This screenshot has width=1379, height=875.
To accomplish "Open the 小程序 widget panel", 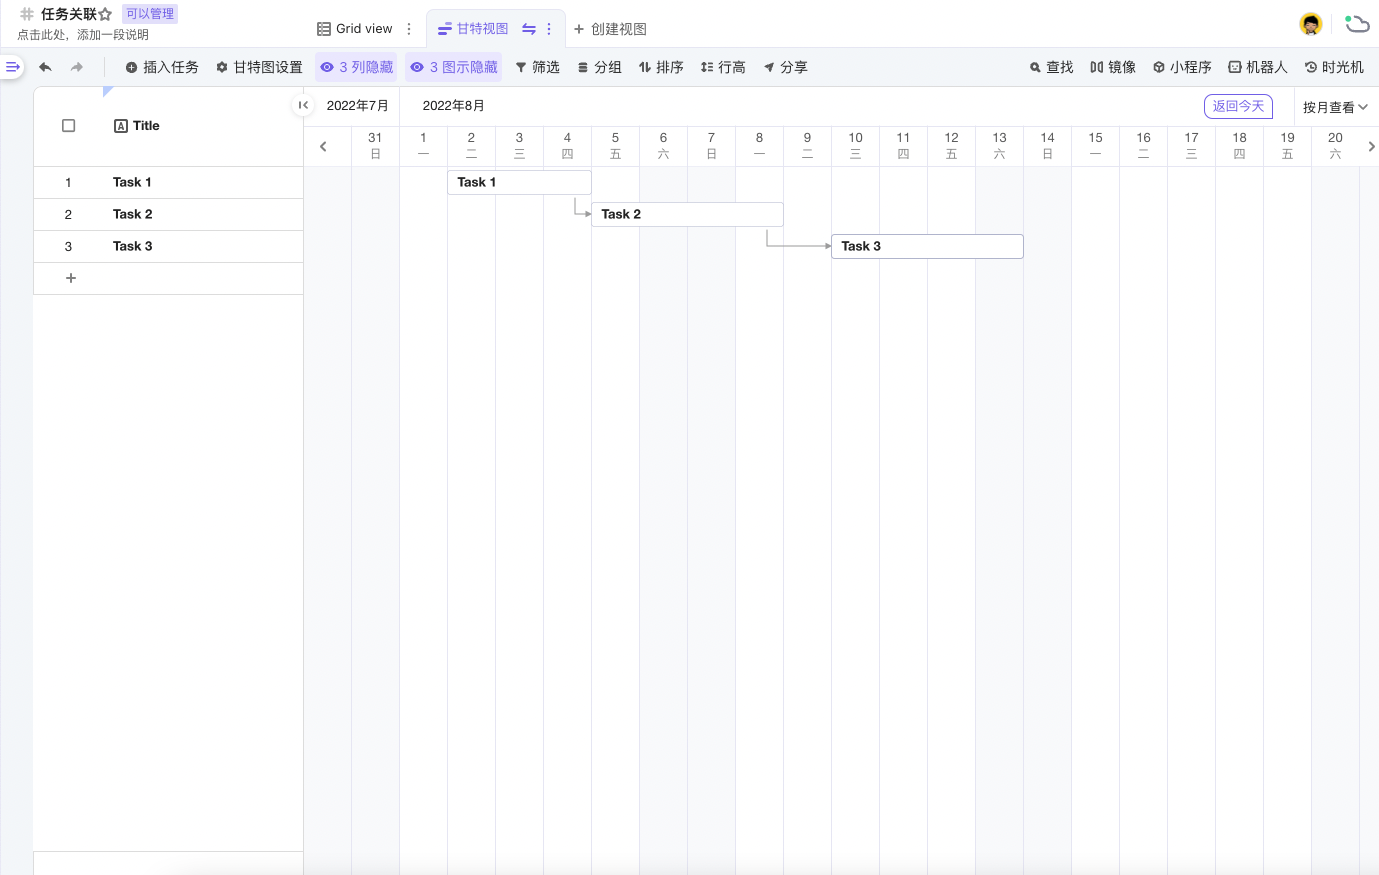I will coord(1181,67).
